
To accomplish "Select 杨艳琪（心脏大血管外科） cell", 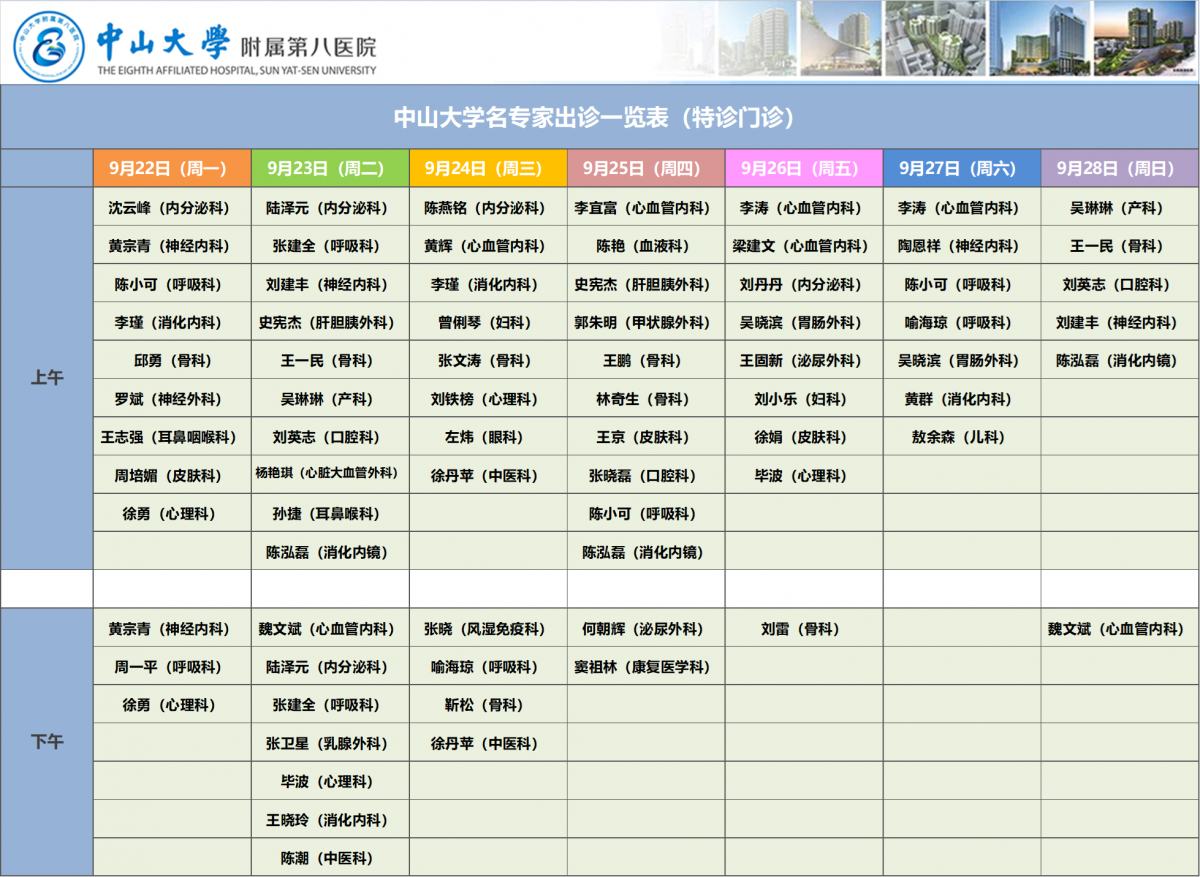I will [x=330, y=475].
